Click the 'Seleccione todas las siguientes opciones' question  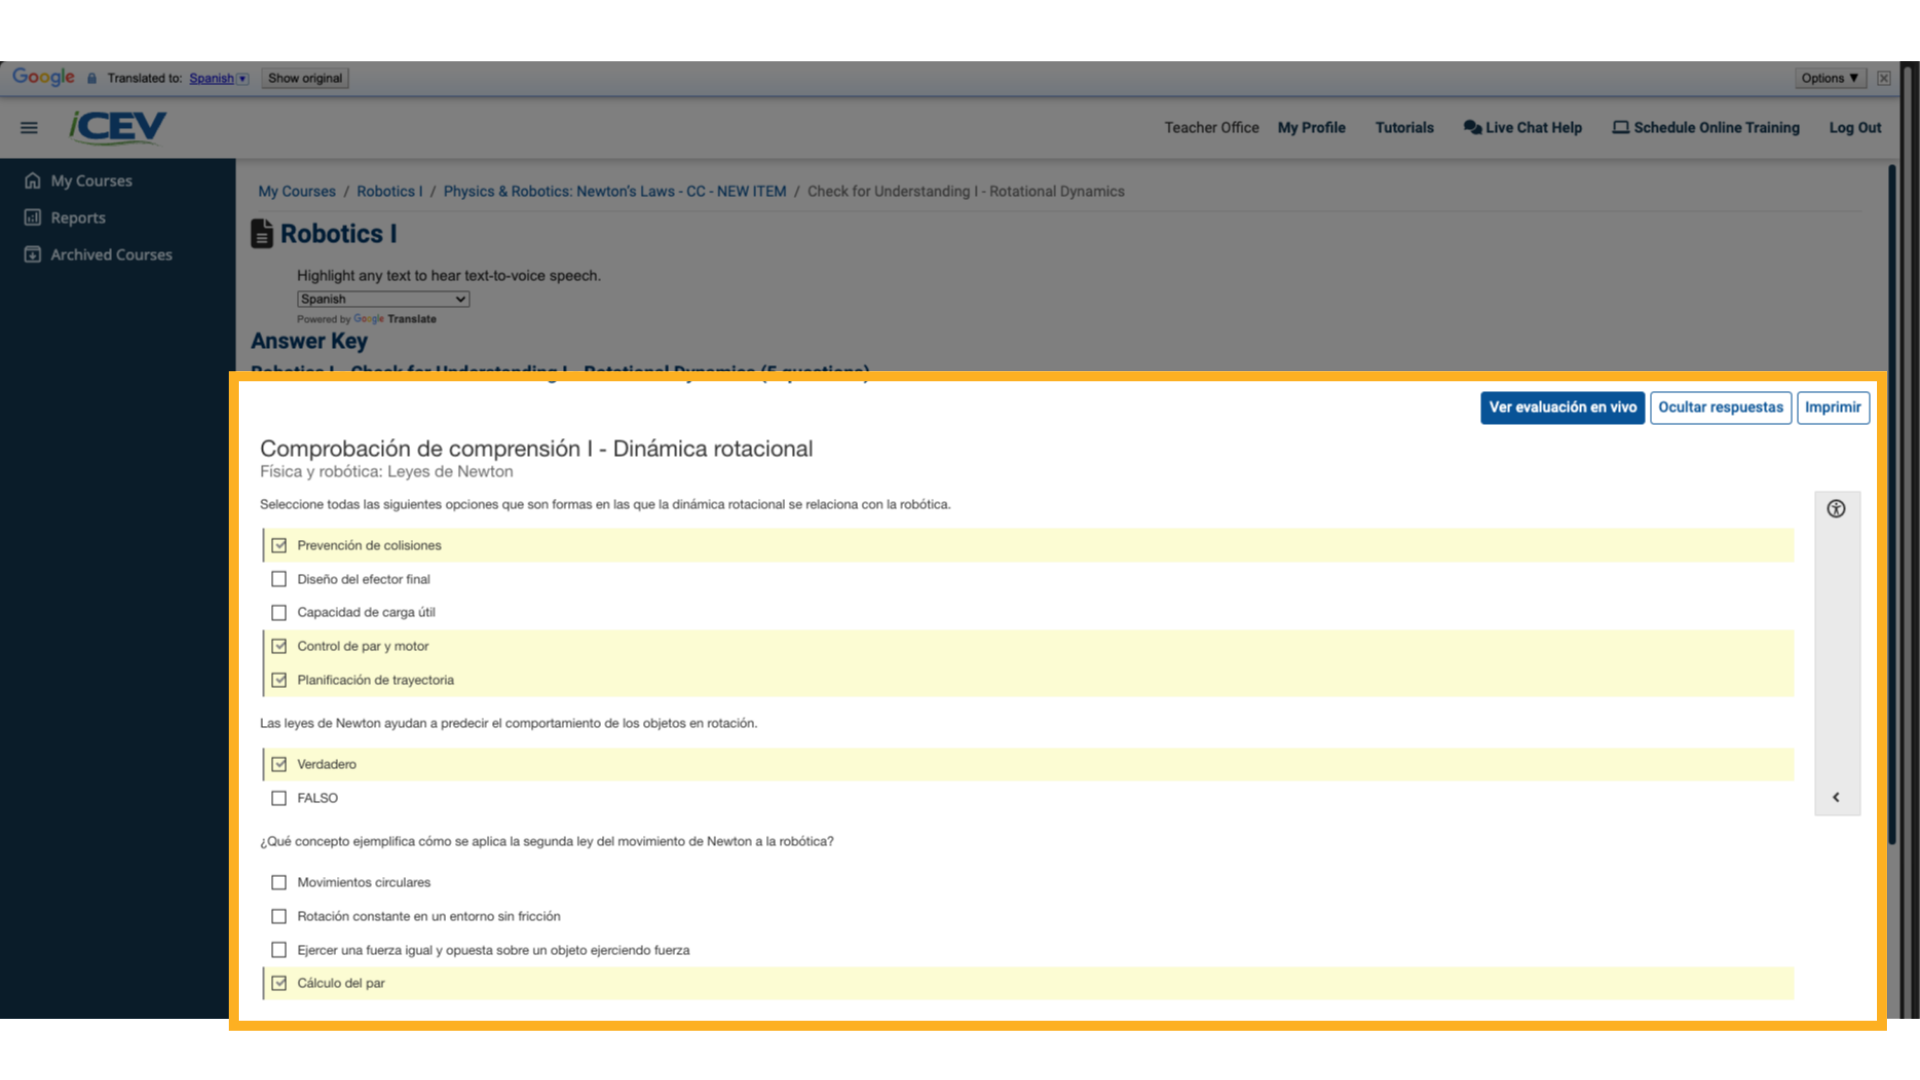605,505
